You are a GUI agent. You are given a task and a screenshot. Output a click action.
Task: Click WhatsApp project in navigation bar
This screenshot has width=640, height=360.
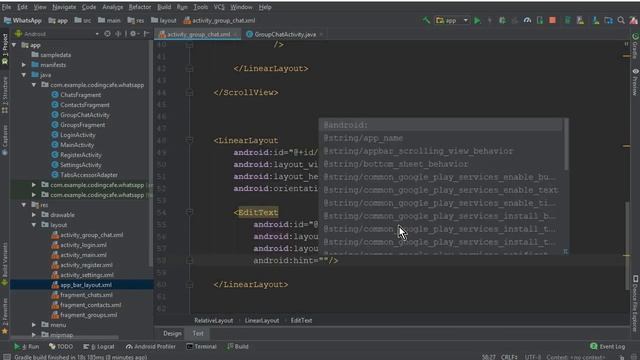(23, 20)
